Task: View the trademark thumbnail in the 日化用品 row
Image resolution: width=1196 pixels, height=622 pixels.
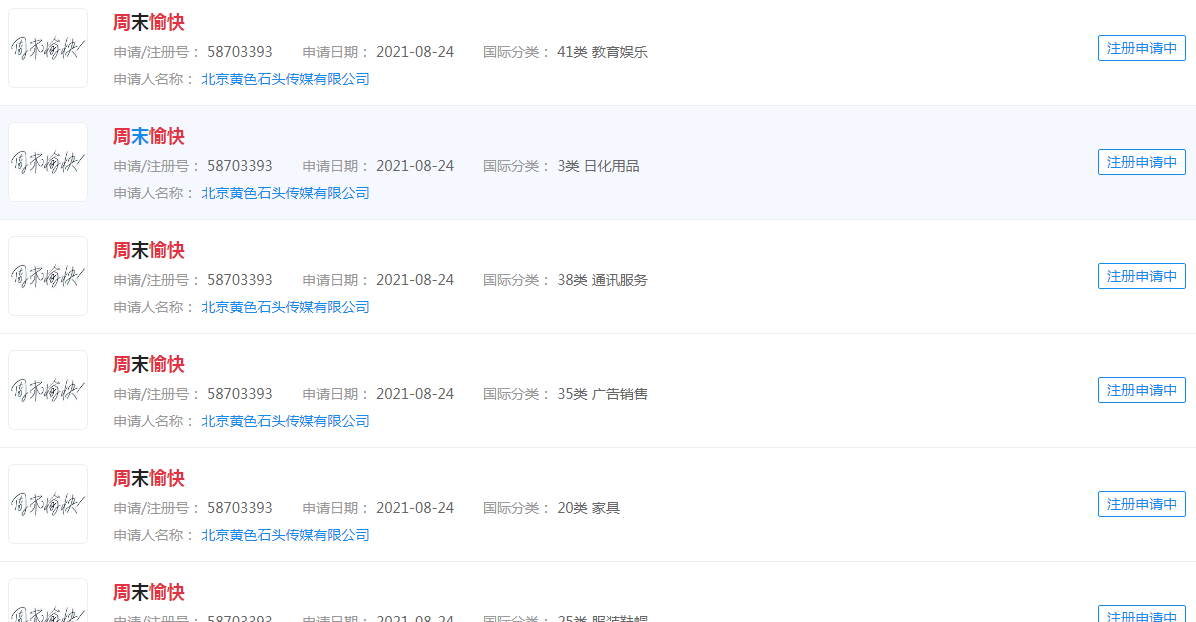Action: tap(47, 161)
